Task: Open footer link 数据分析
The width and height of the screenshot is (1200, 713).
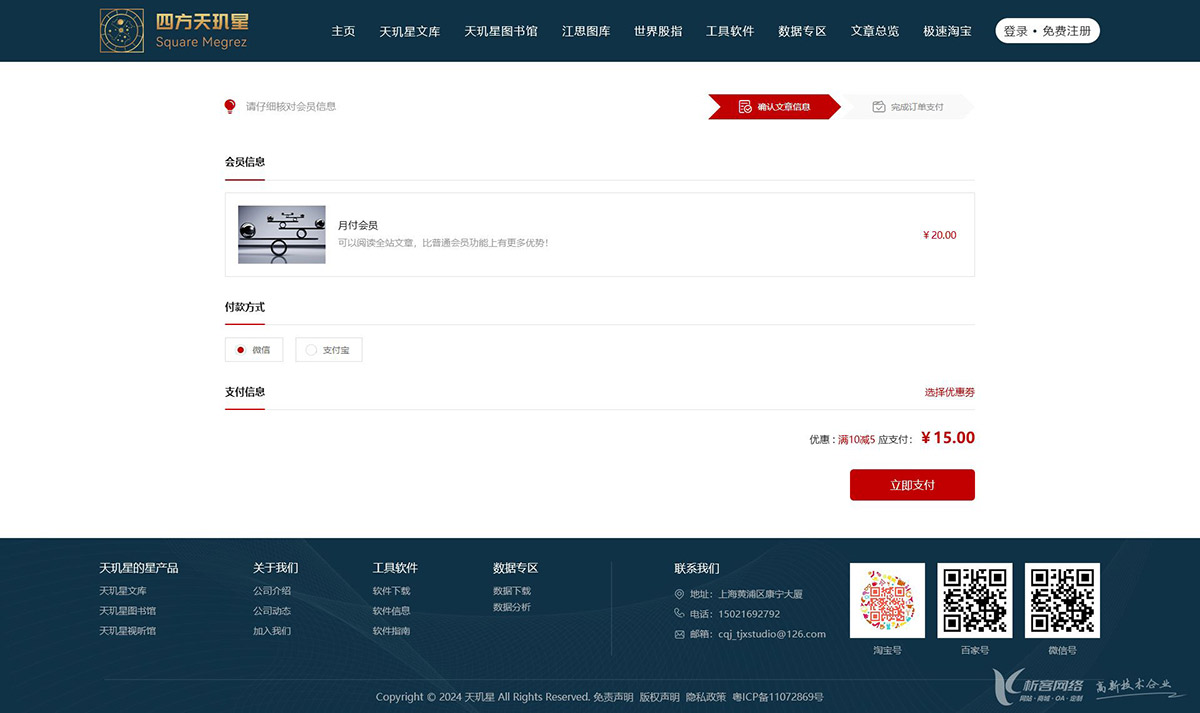Action: 512,607
